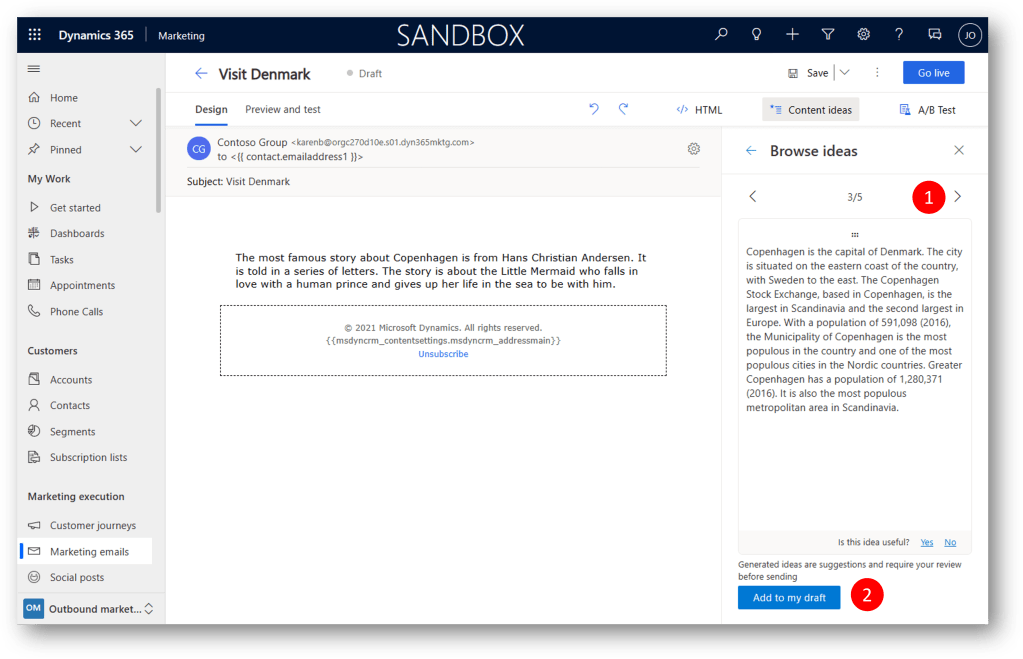The image size is (1023, 659).
Task: Expand the Pinned section chevron
Action: coord(136,149)
